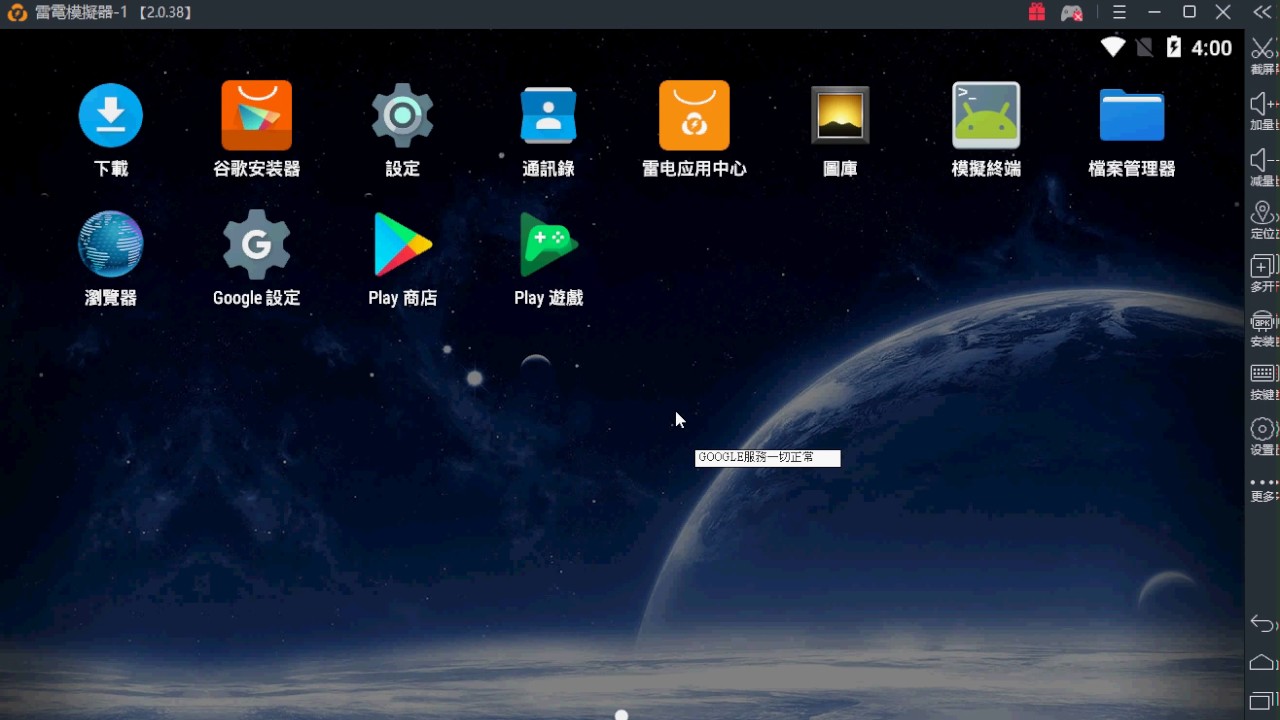
Task: Click the GOOGLE服務一切正常 notification
Action: 767,457
